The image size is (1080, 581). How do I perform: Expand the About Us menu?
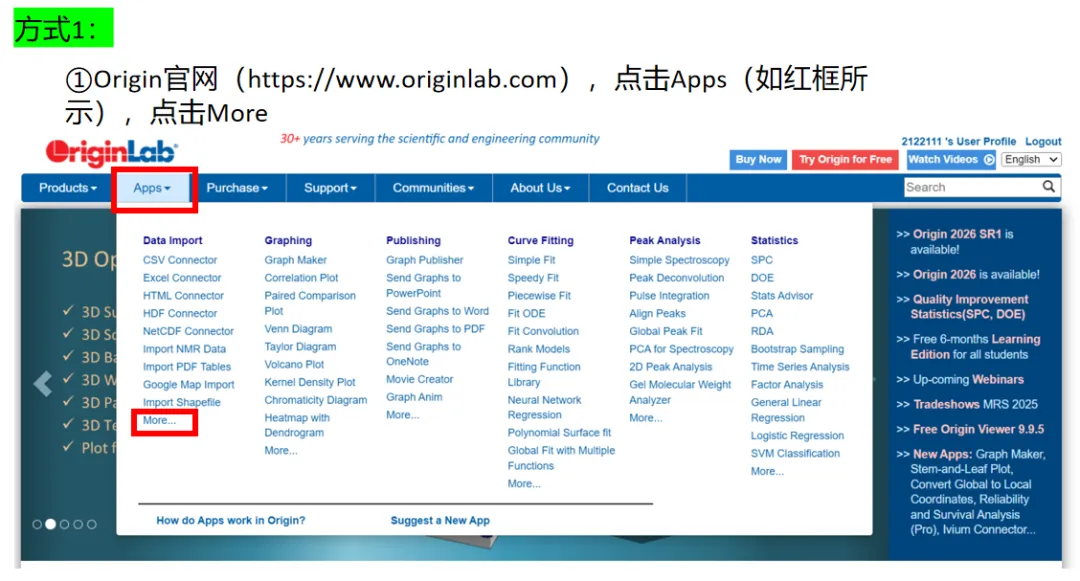540,188
